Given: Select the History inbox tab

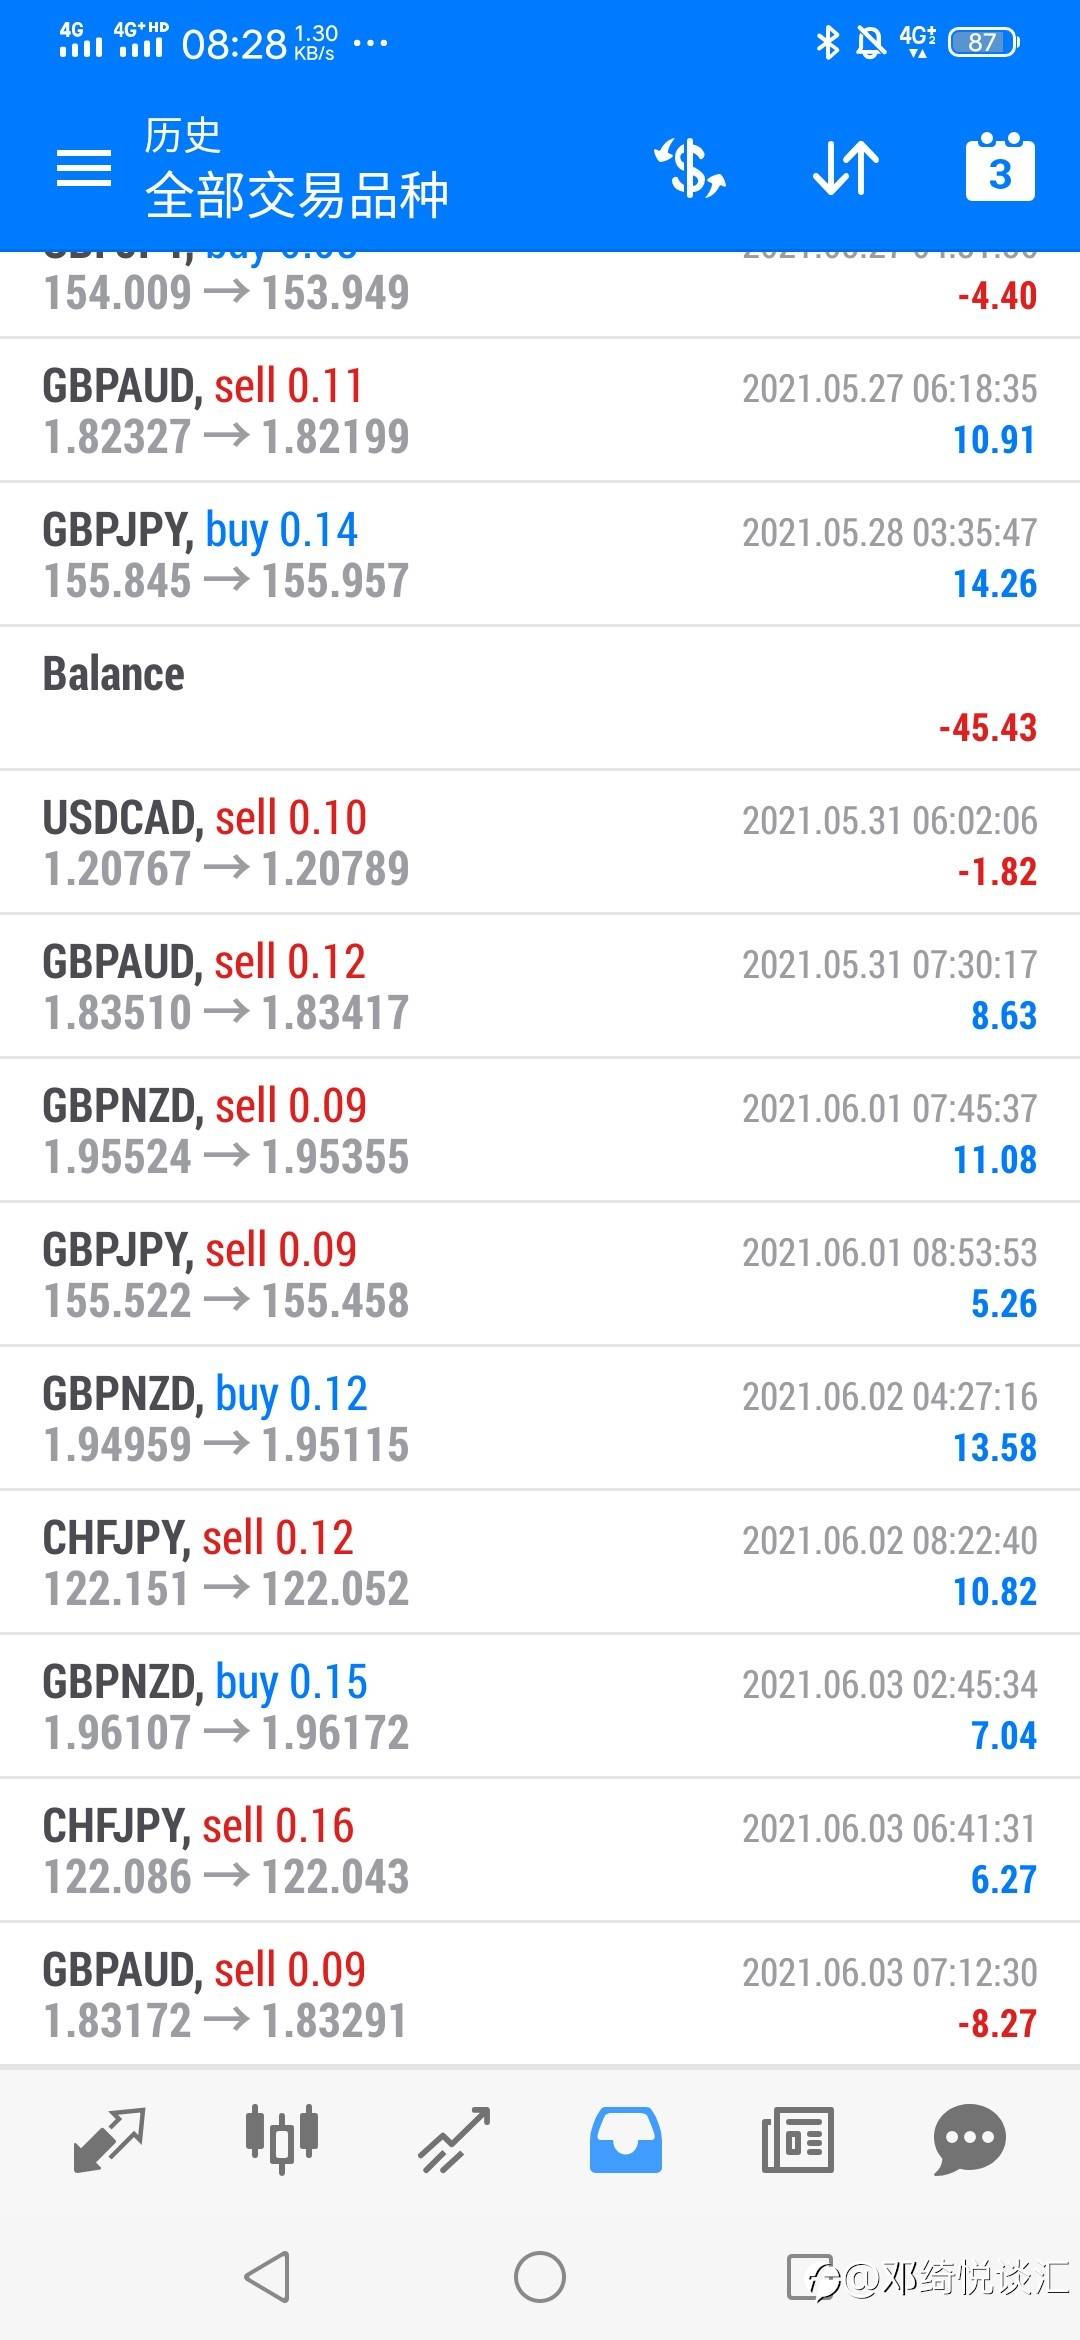Looking at the screenshot, I should [626, 2139].
